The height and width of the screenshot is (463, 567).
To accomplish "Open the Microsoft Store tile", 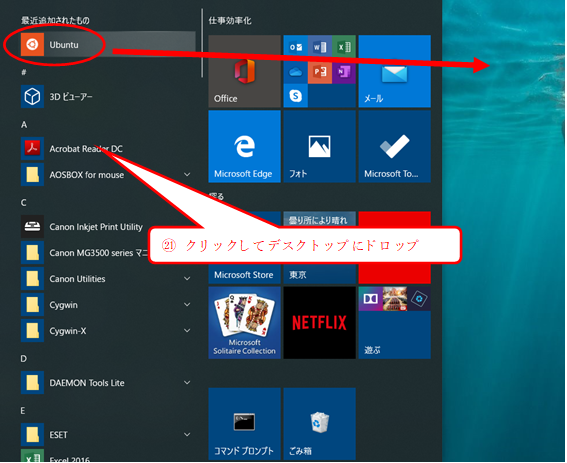I will click(244, 274).
